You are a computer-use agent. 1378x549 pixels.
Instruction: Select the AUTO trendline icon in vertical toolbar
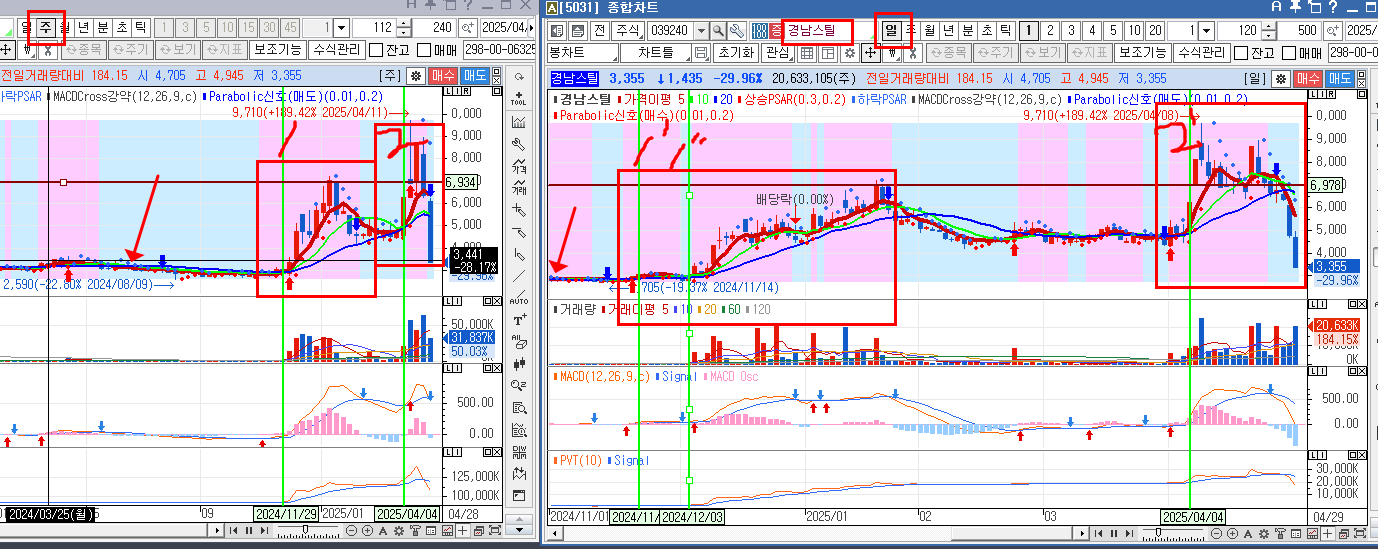[518, 298]
